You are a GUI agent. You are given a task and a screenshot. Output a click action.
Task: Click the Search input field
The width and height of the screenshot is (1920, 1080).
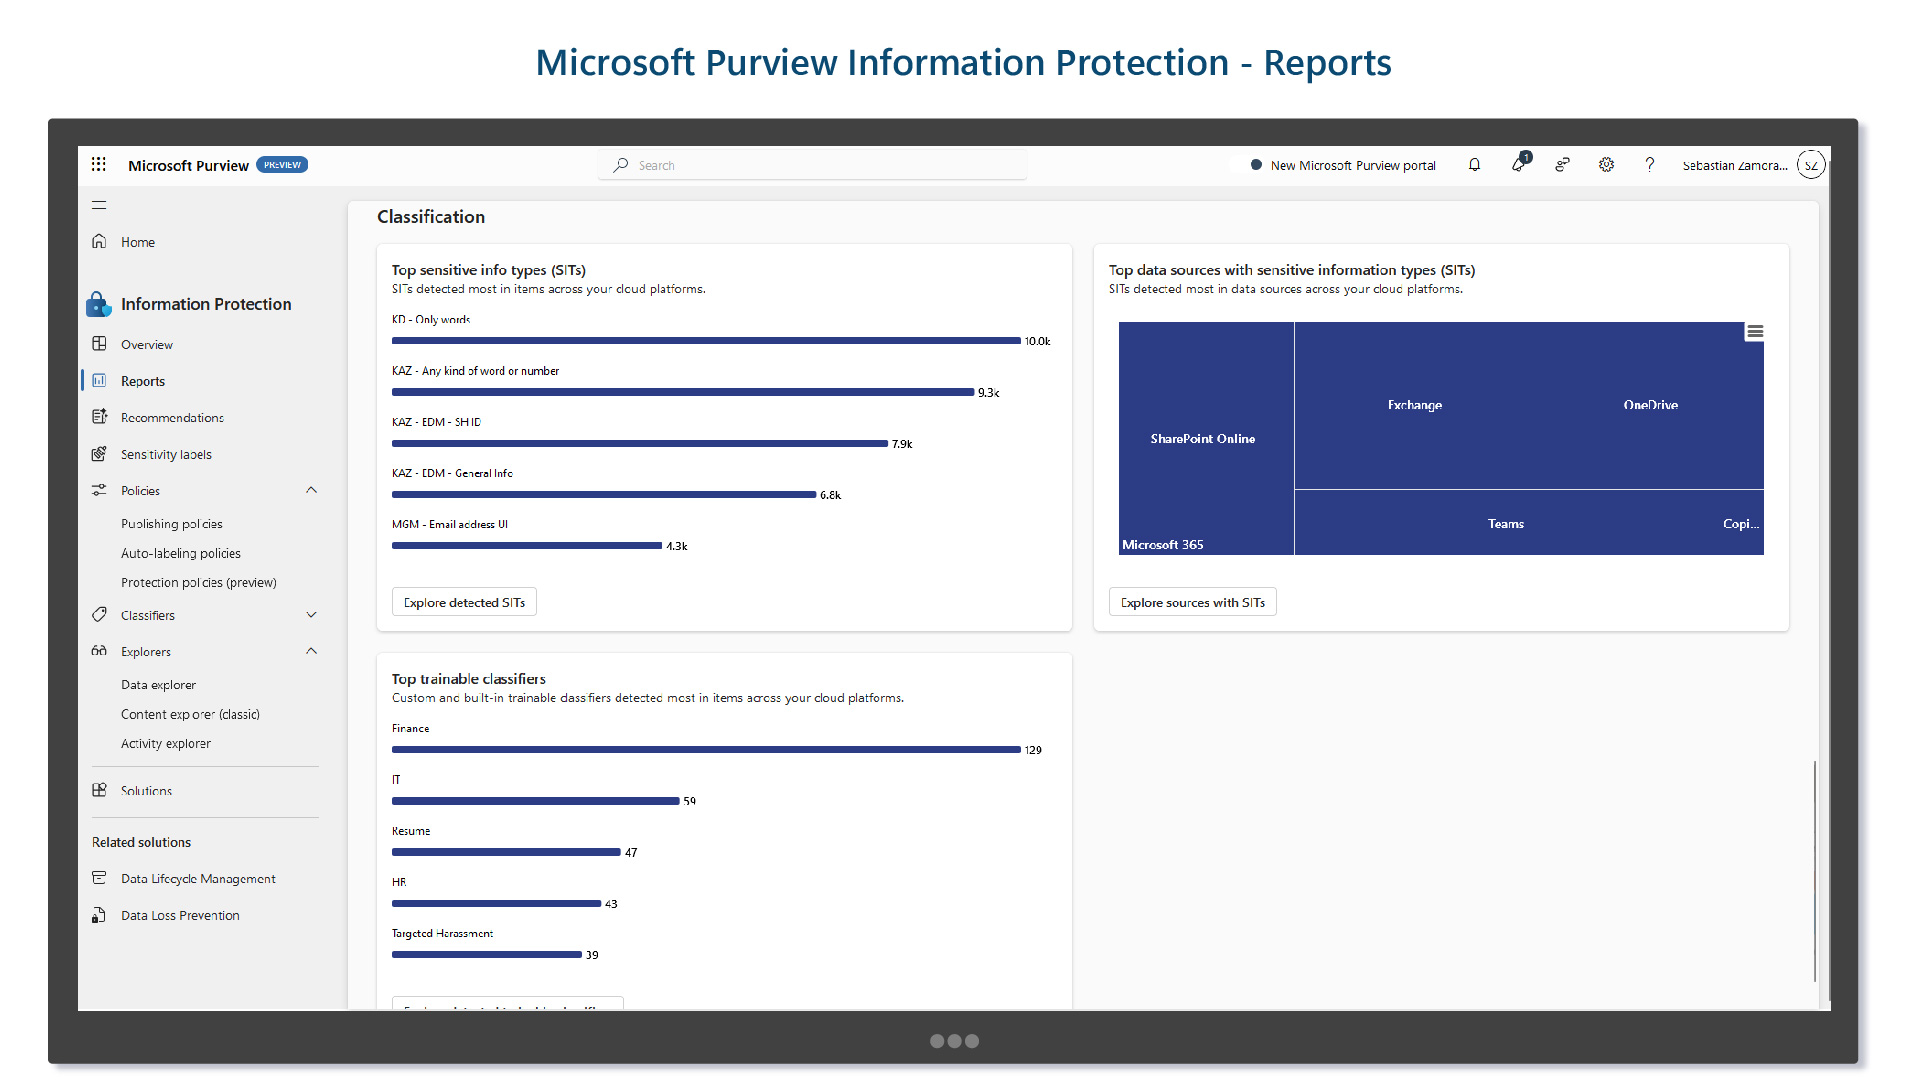coord(812,165)
